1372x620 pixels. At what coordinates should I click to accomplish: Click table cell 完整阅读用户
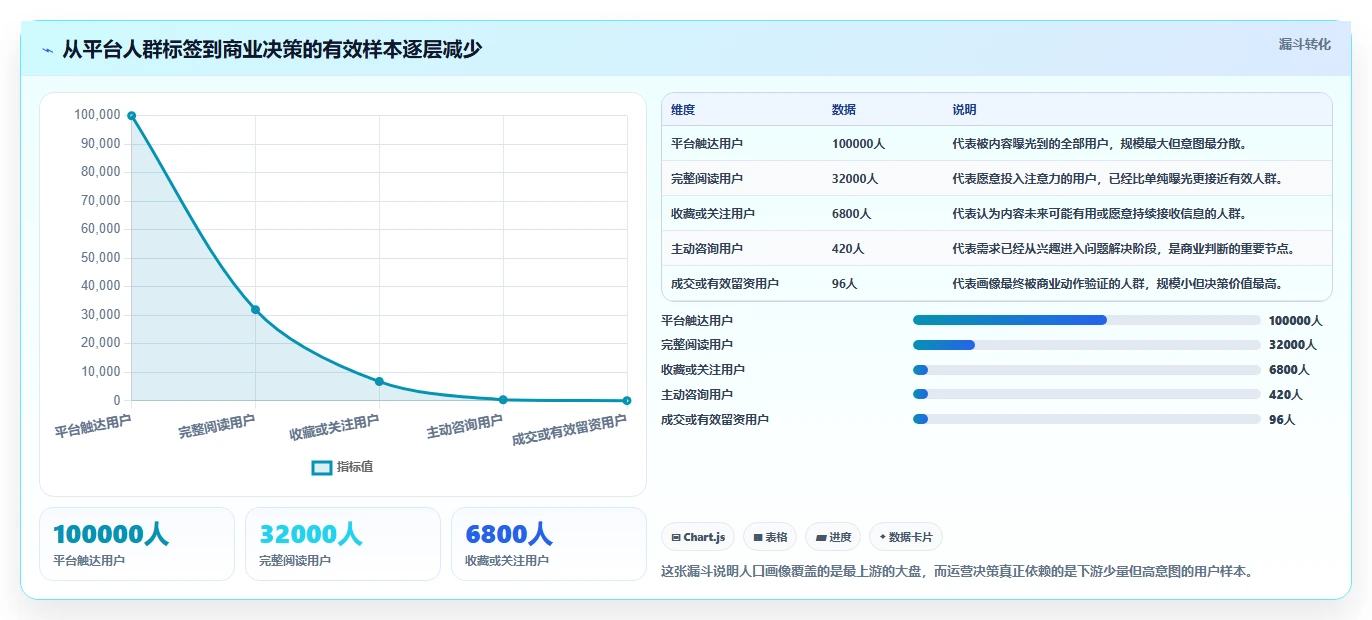[707, 179]
